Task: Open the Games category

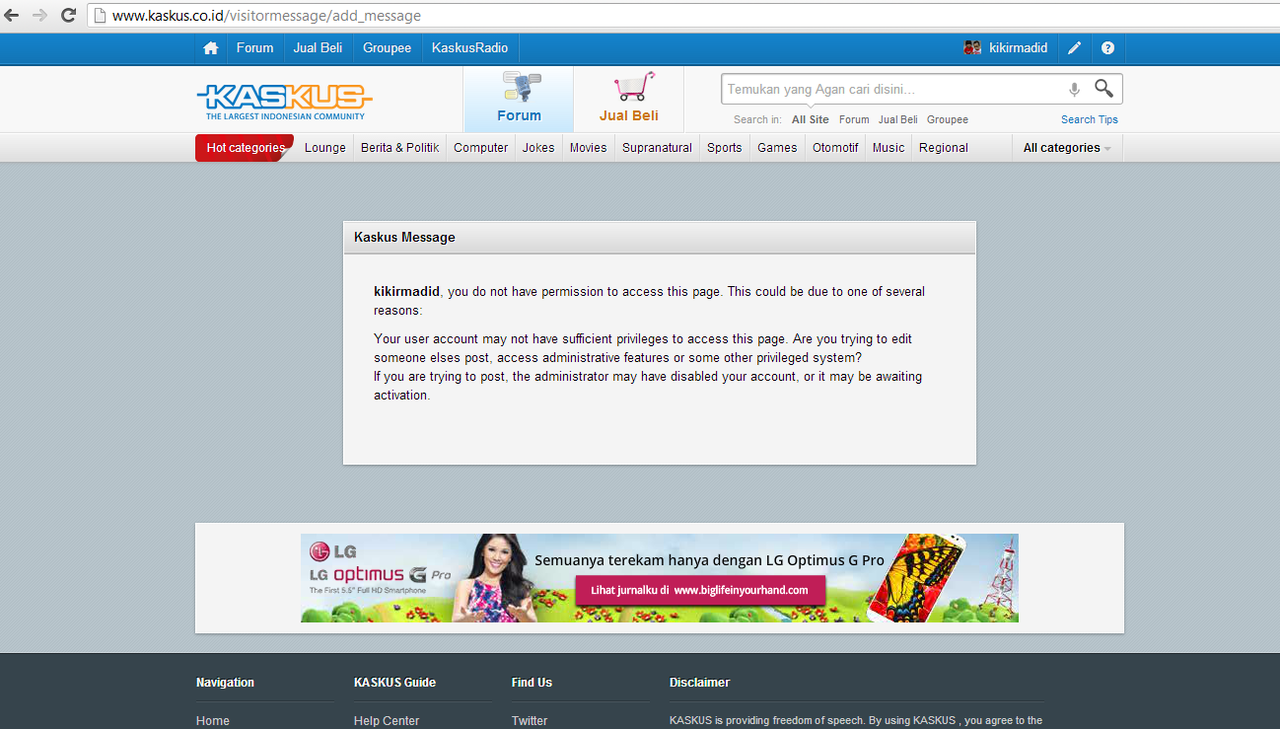Action: pyautogui.click(x=777, y=148)
